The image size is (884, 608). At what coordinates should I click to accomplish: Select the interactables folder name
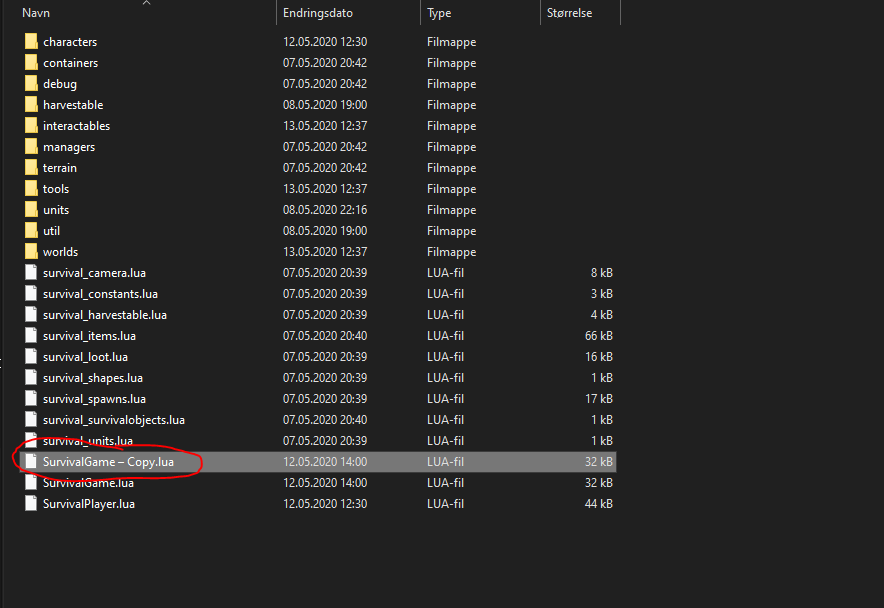tap(77, 126)
